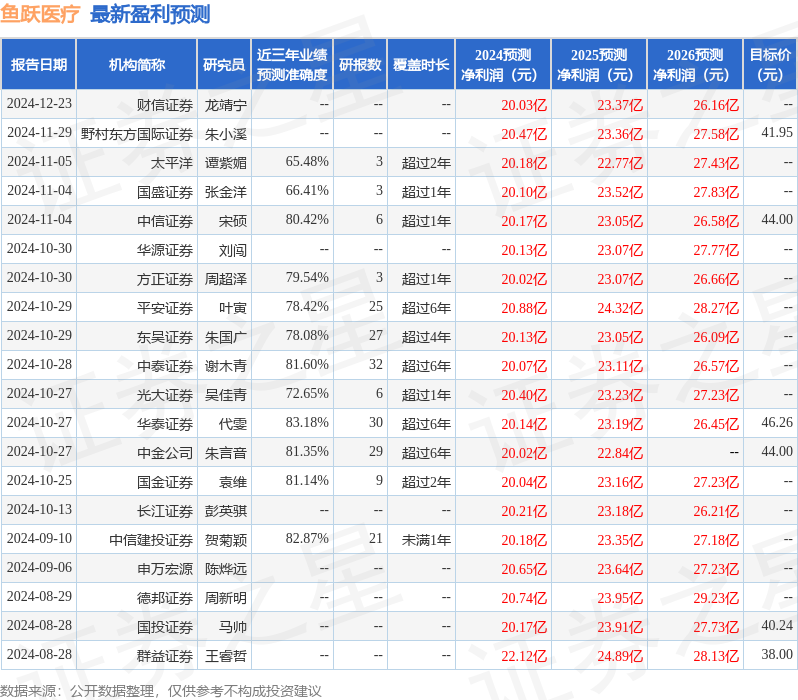Click 2024 forecast 22.12亿
The height and width of the screenshot is (700, 798).
[x=524, y=657]
